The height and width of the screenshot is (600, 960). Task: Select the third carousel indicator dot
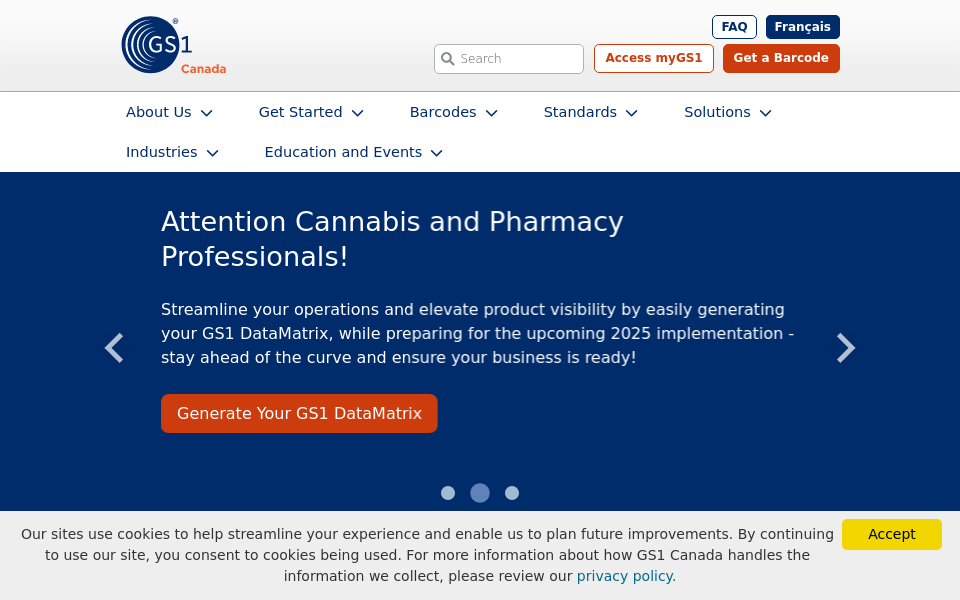(512, 493)
